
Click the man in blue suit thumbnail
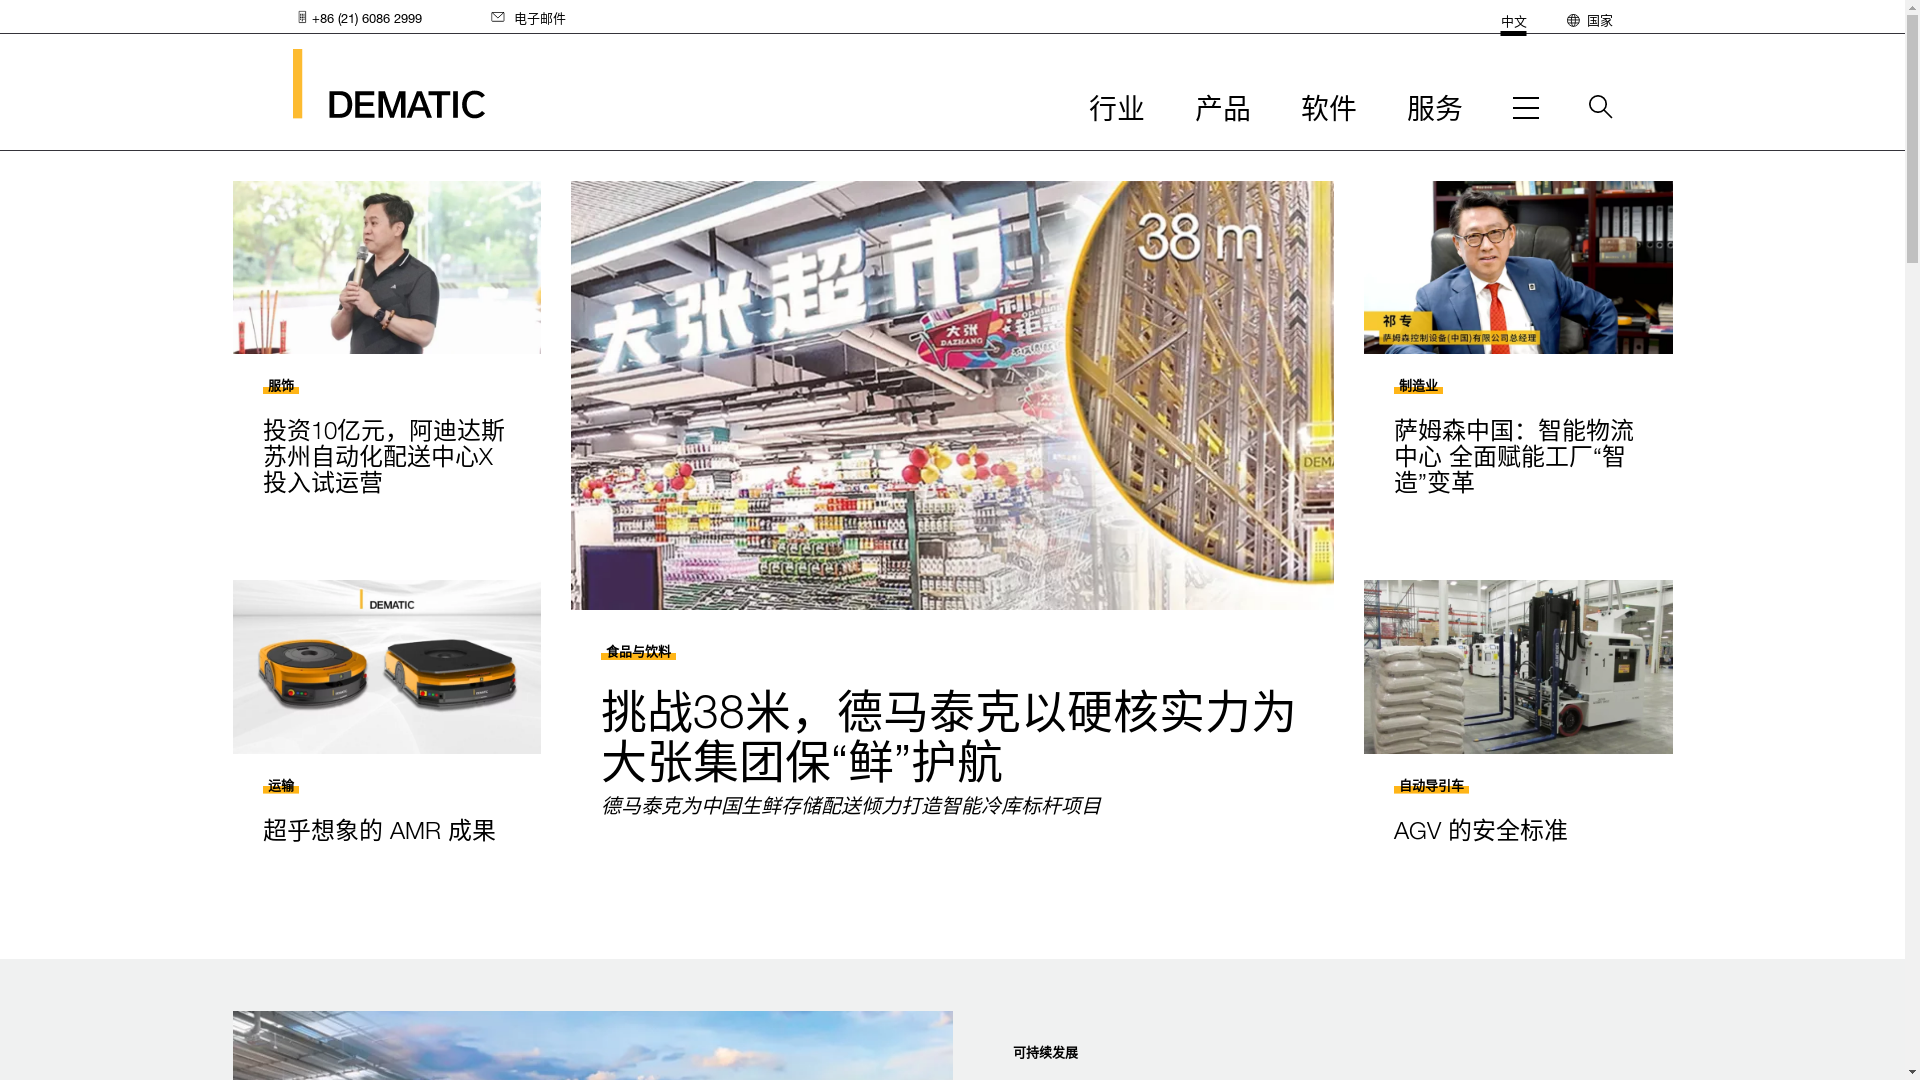[x=1518, y=267]
